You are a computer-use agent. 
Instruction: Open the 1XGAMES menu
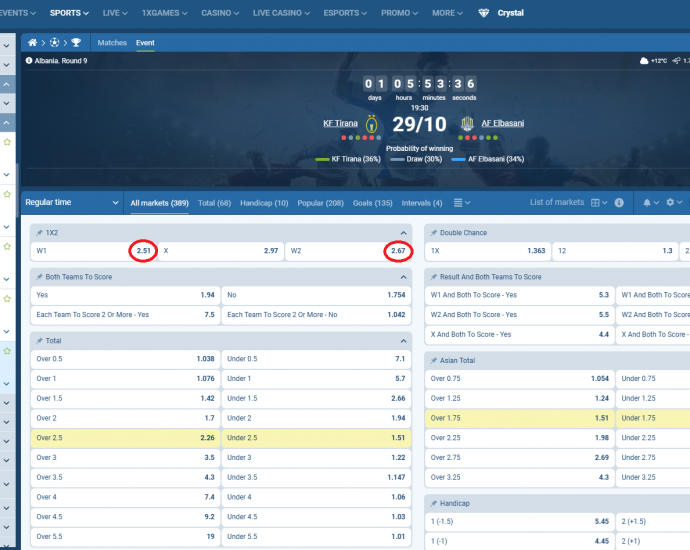[x=164, y=13]
